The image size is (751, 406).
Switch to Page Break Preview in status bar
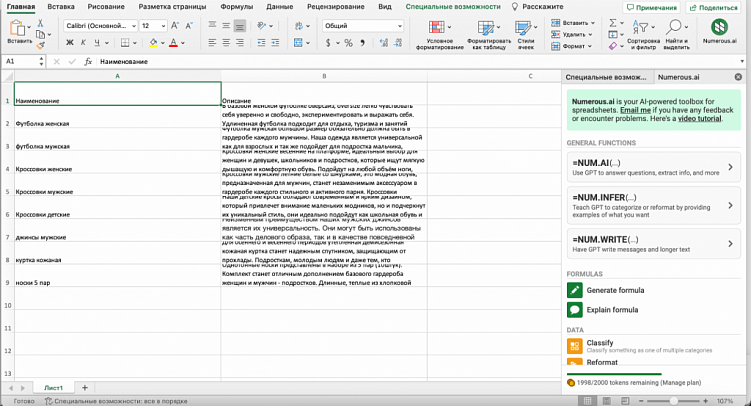point(625,401)
